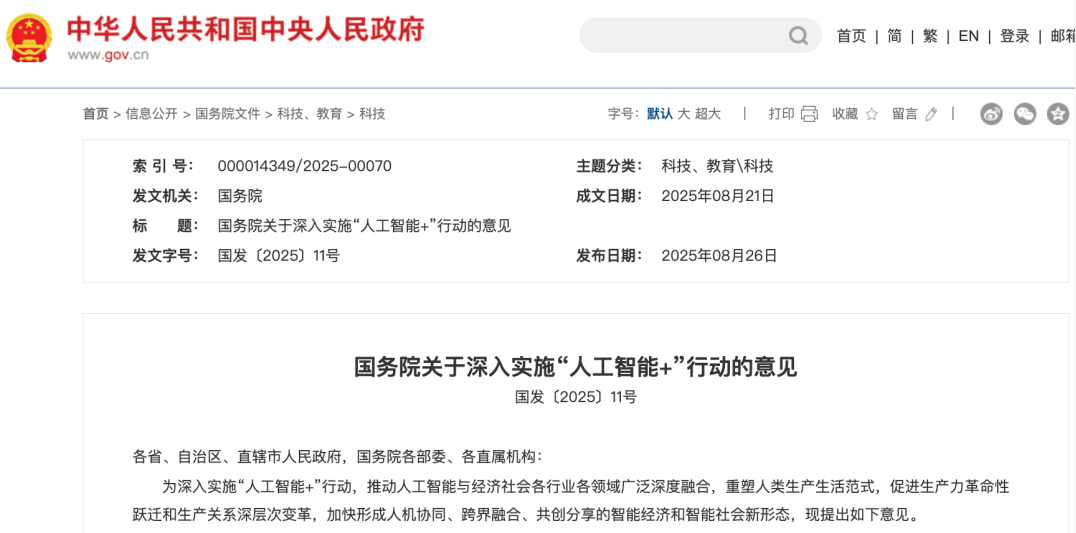Click the bold article headline
Image resolution: width=1076 pixels, height=533 pixels.
(576, 367)
